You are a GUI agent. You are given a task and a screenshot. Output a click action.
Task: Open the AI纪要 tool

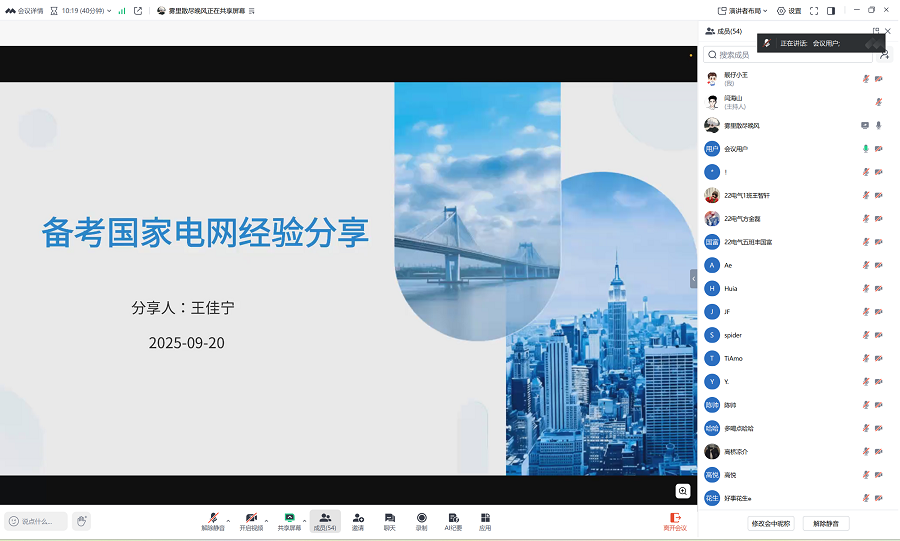(453, 520)
